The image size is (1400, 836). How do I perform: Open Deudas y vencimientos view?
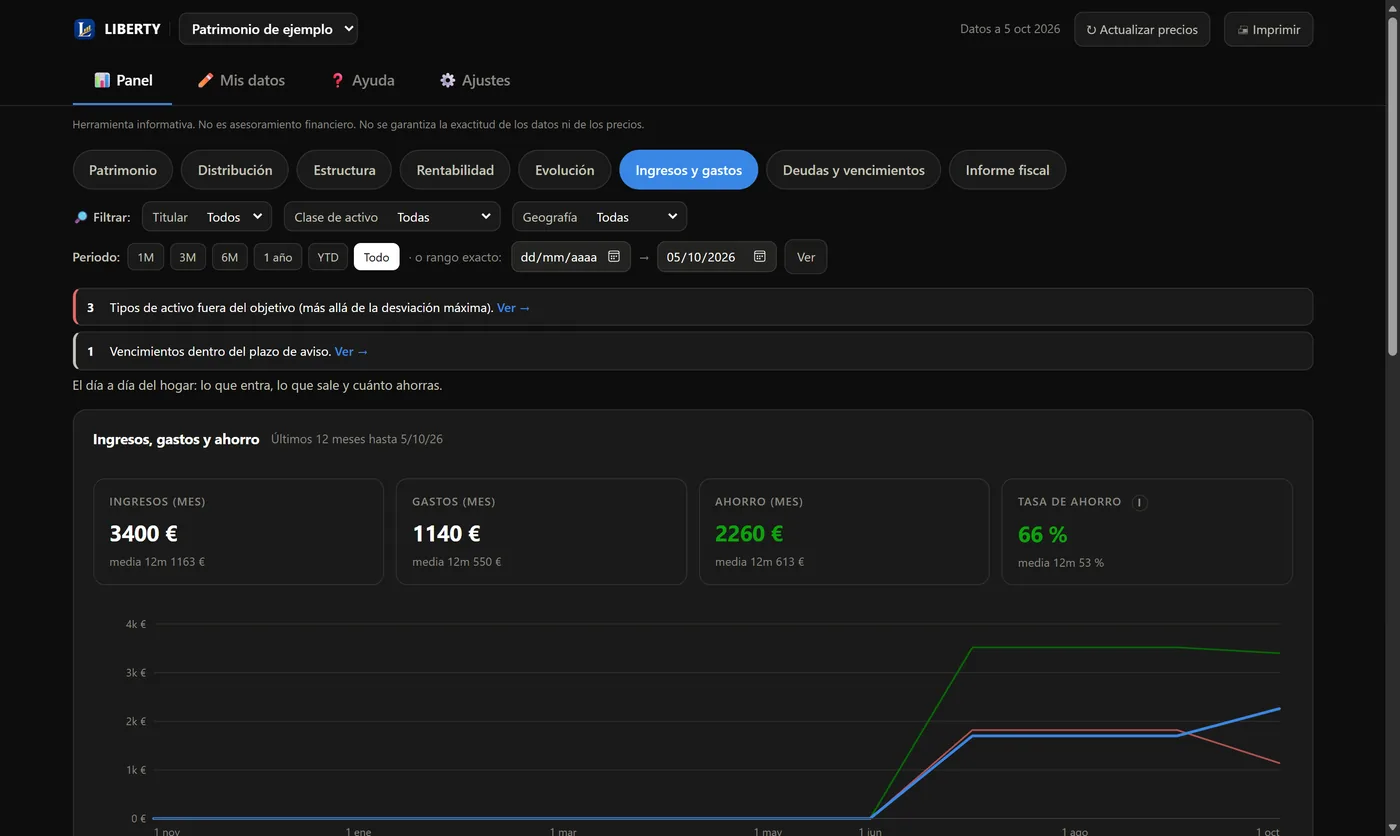pyautogui.click(x=854, y=170)
